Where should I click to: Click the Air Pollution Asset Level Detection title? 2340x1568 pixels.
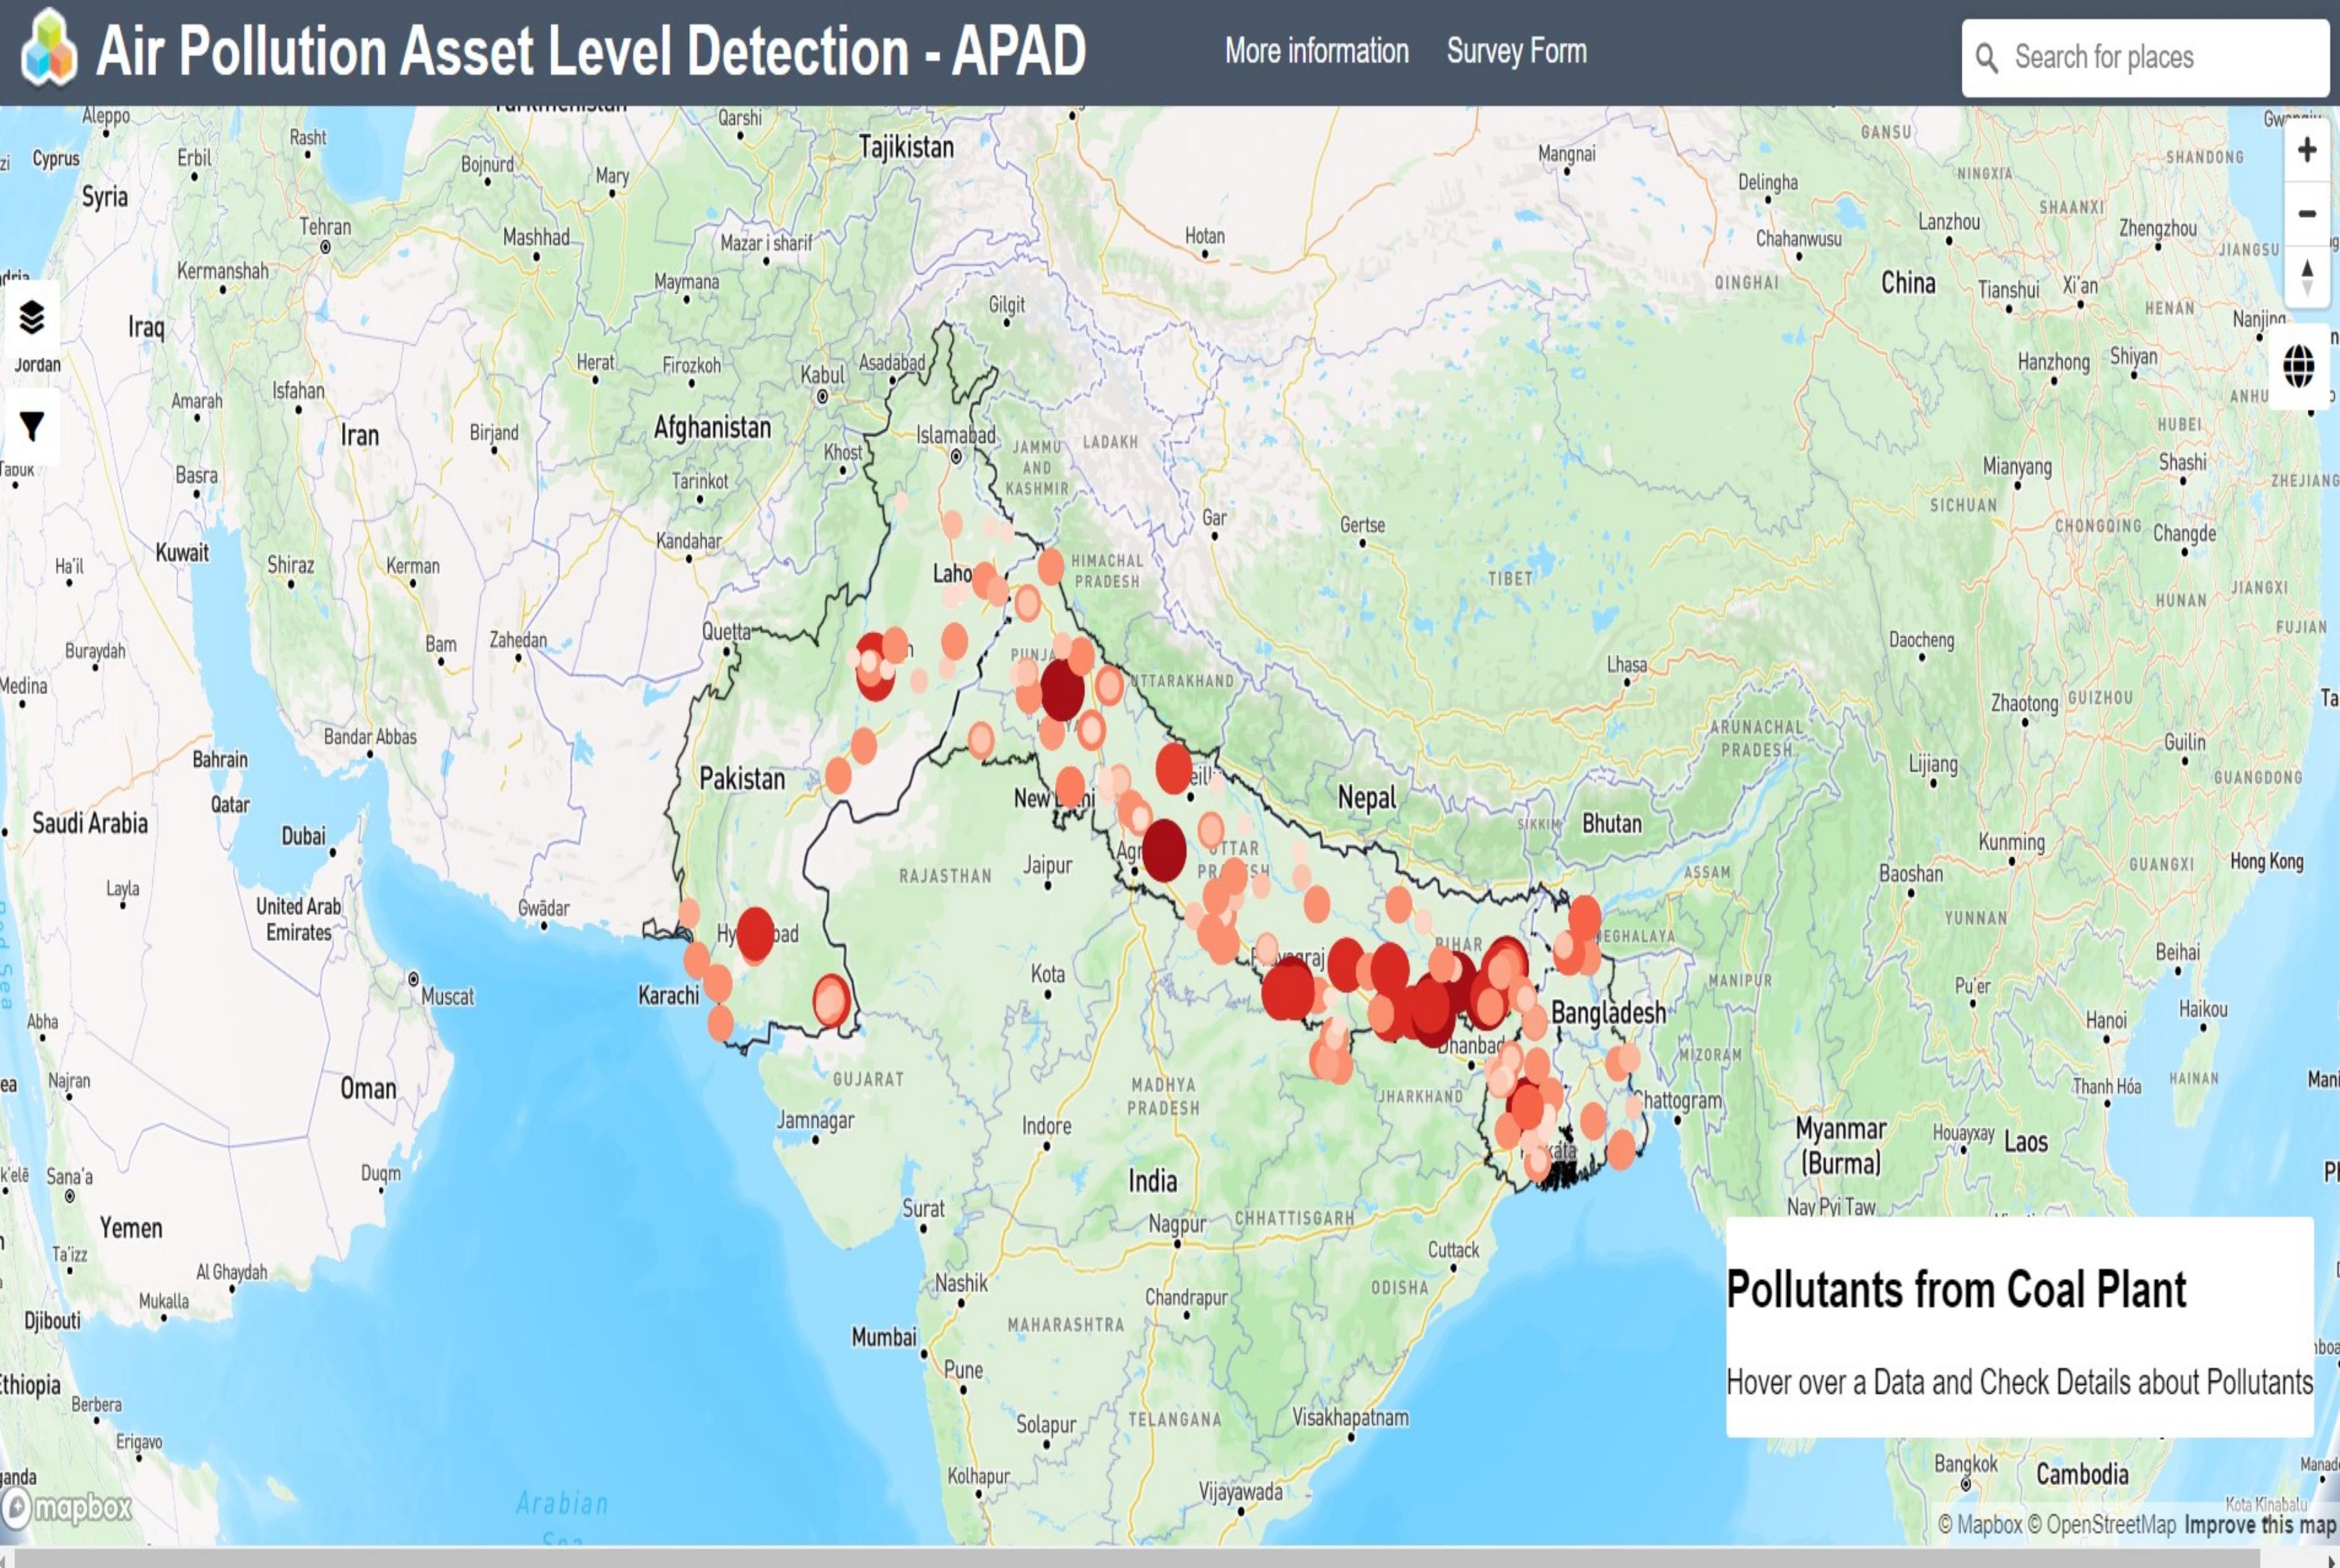(x=591, y=50)
